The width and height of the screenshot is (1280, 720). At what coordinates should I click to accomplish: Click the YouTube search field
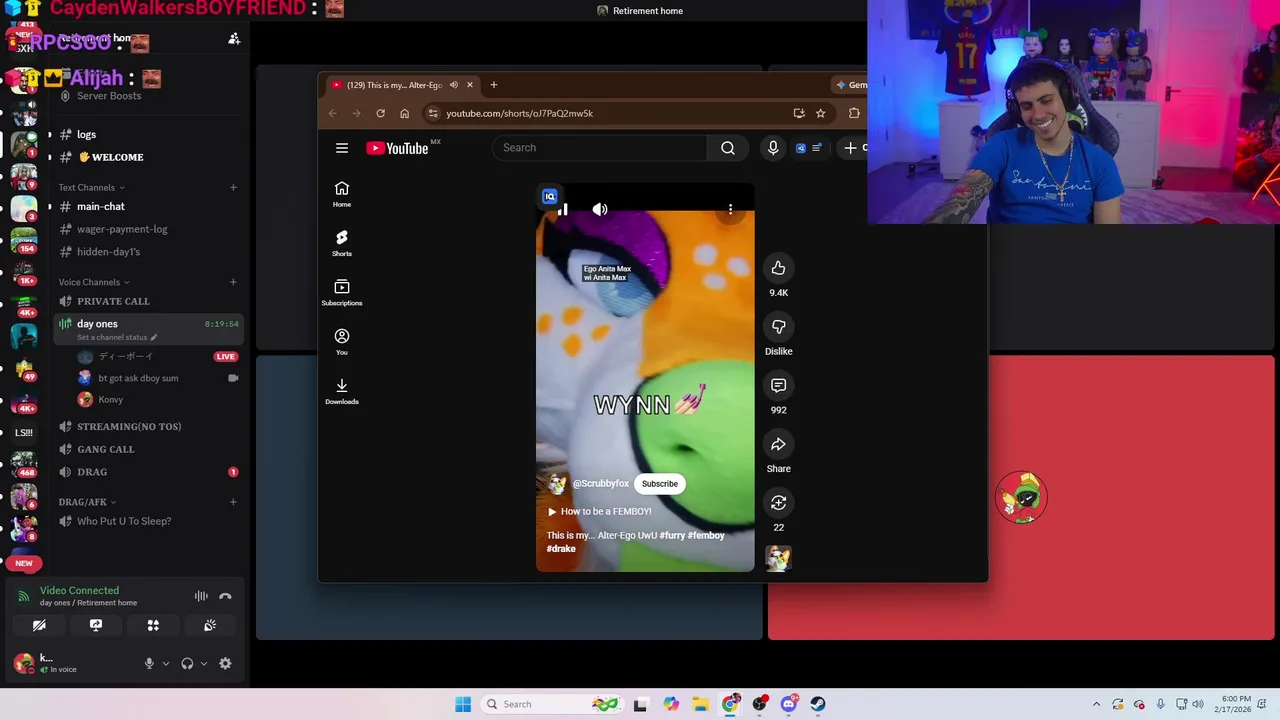pyautogui.click(x=600, y=148)
